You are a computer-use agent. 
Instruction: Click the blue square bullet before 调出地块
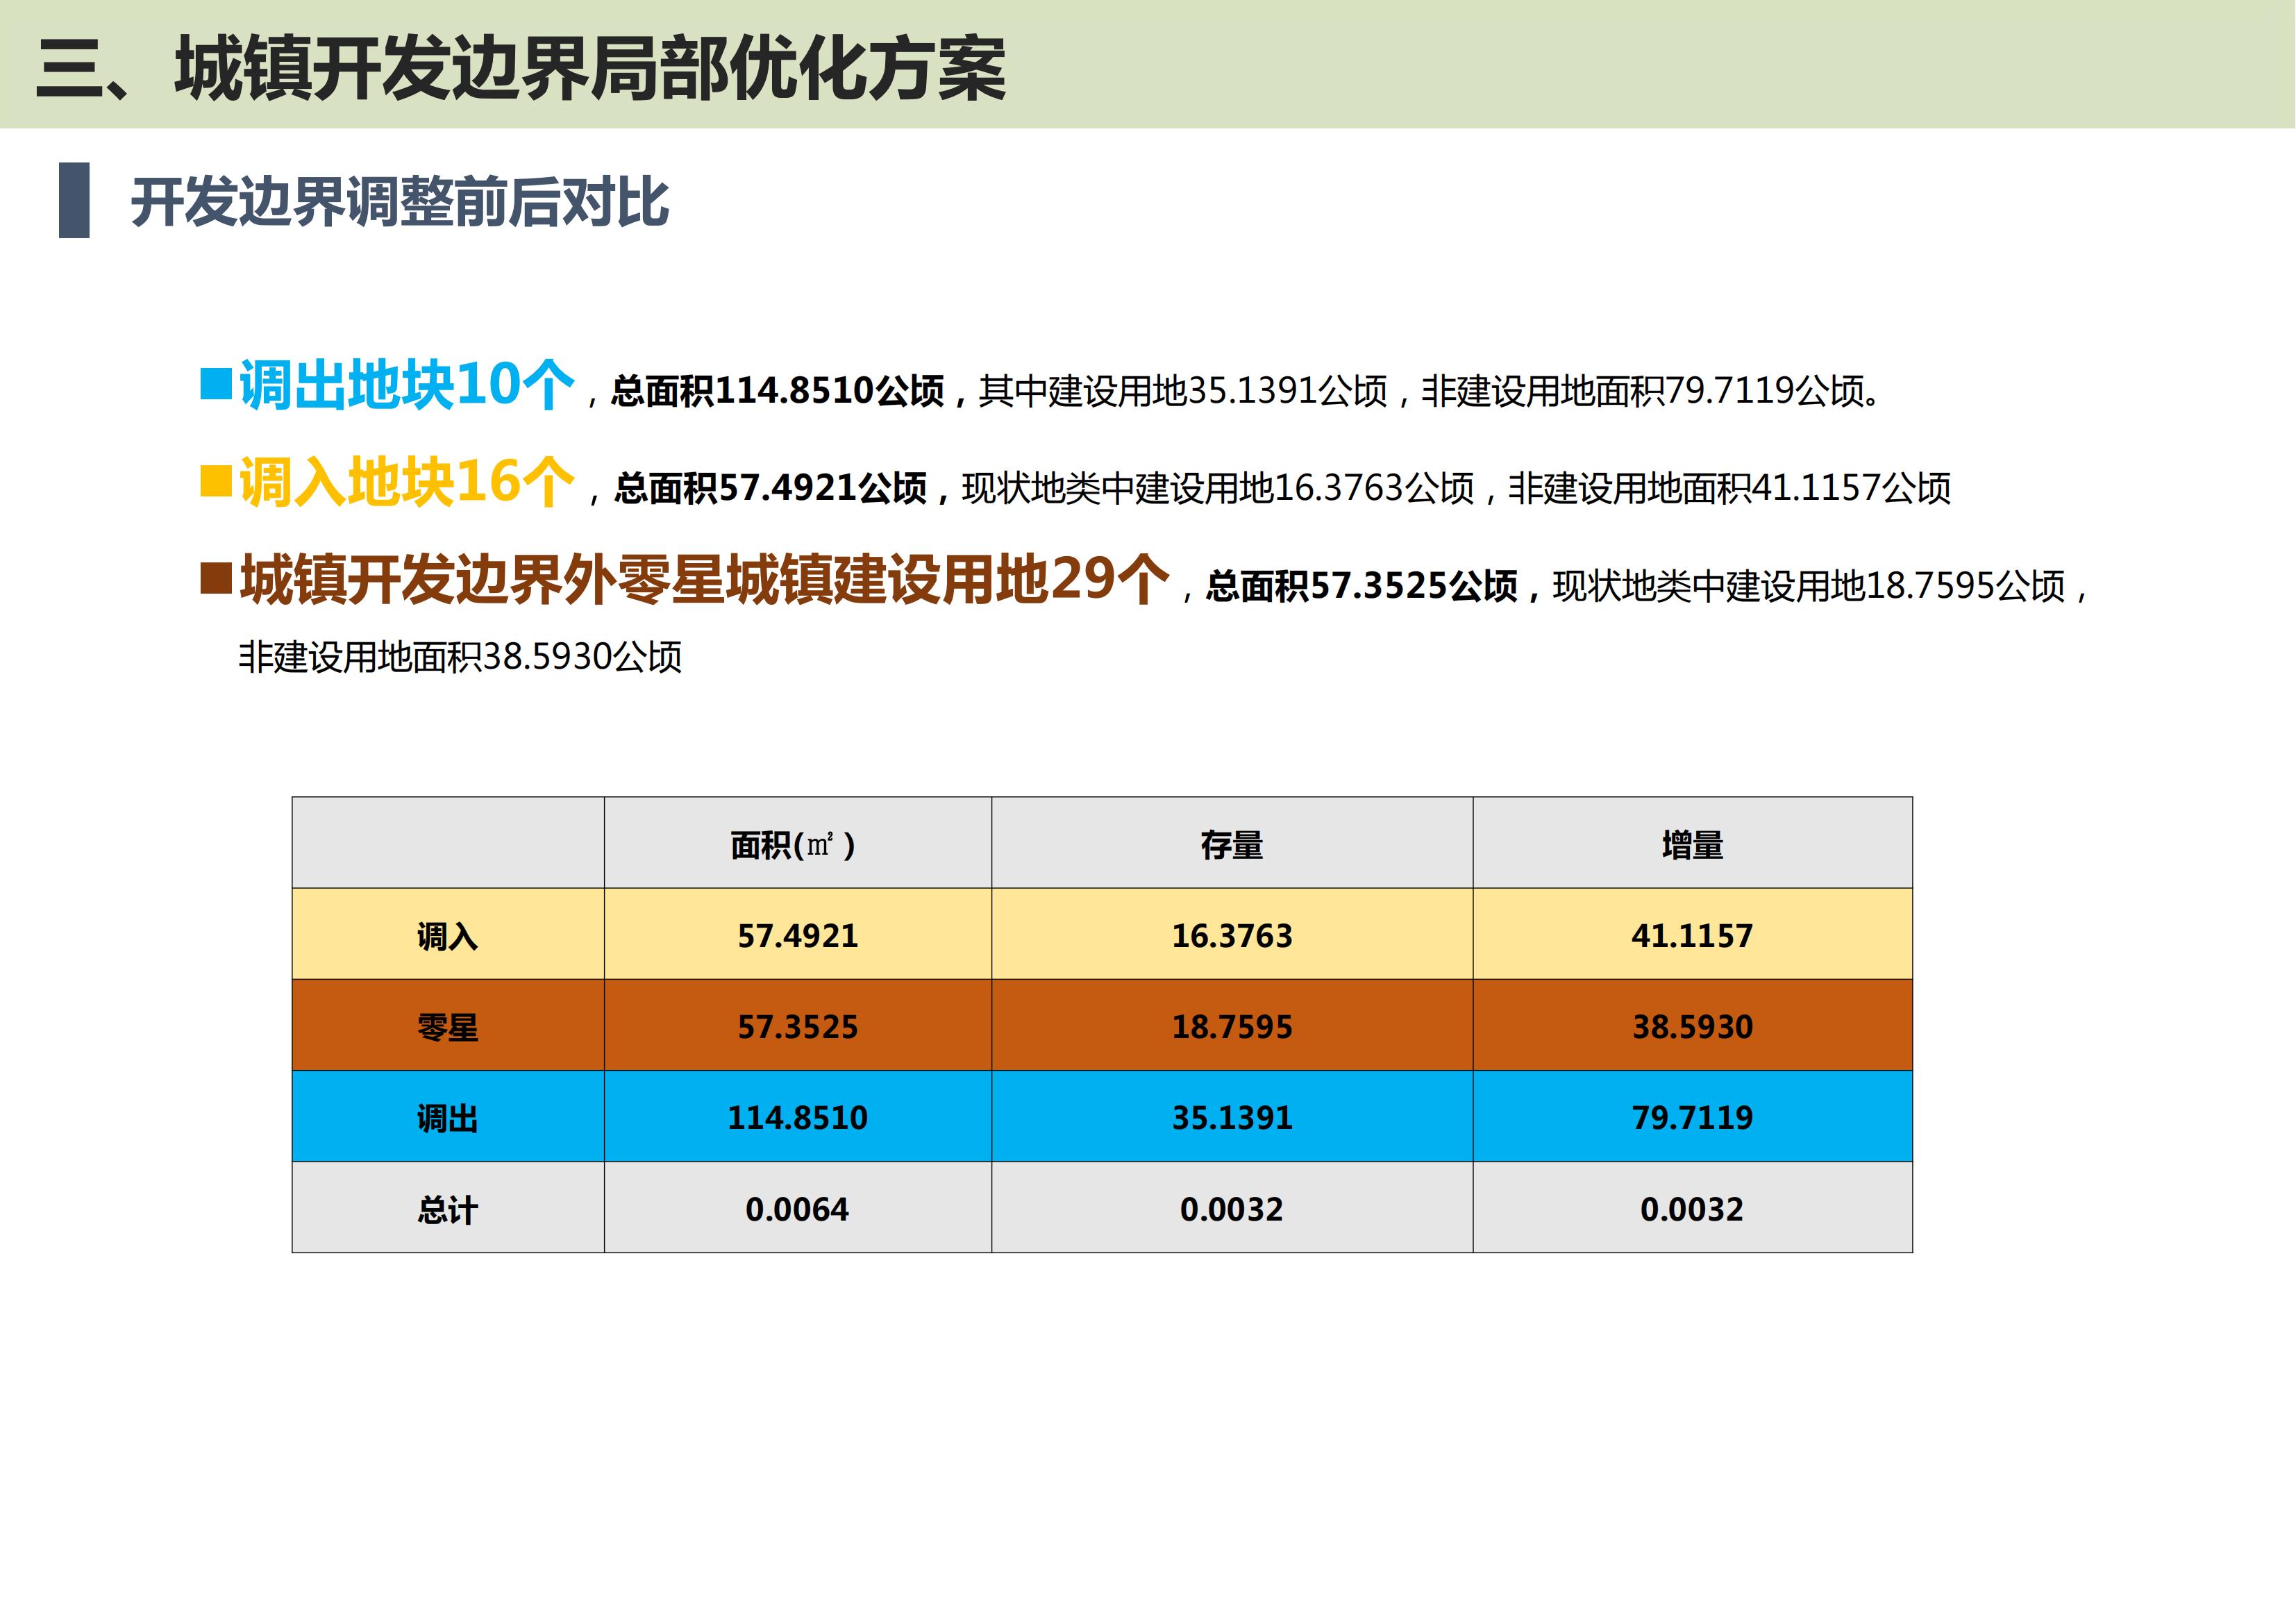216,384
